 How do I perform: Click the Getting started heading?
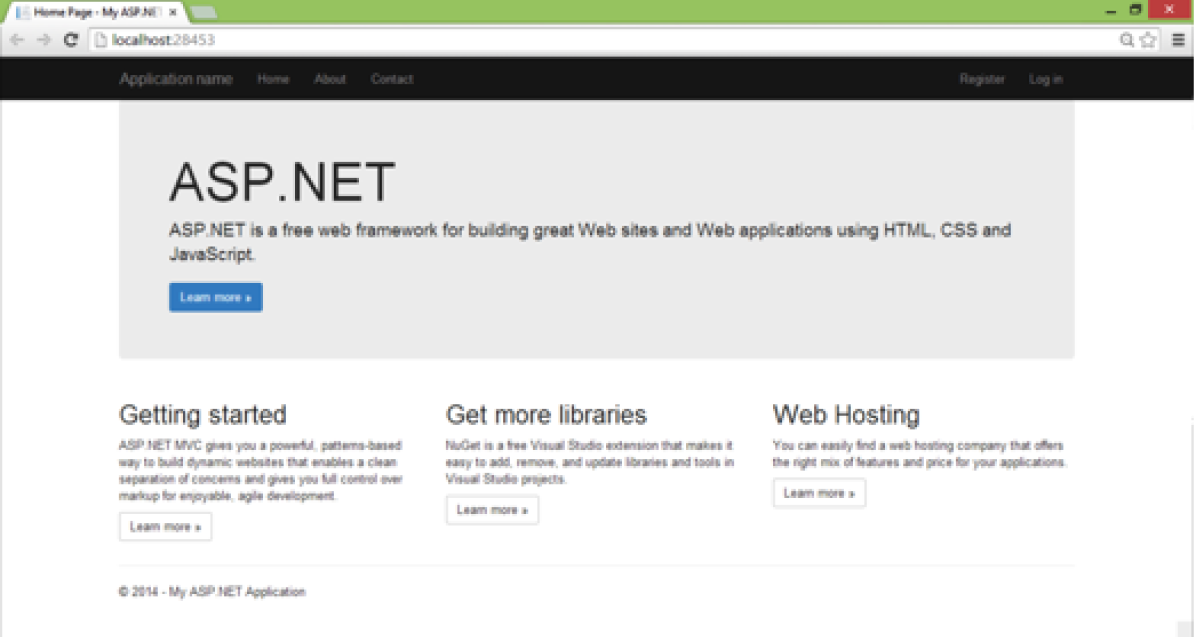pyautogui.click(x=203, y=415)
